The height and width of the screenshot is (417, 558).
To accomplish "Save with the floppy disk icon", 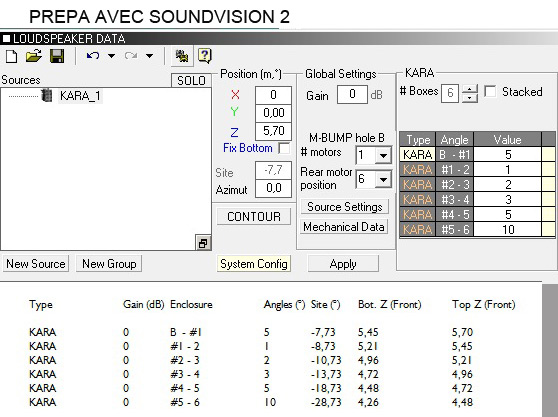I will point(57,56).
